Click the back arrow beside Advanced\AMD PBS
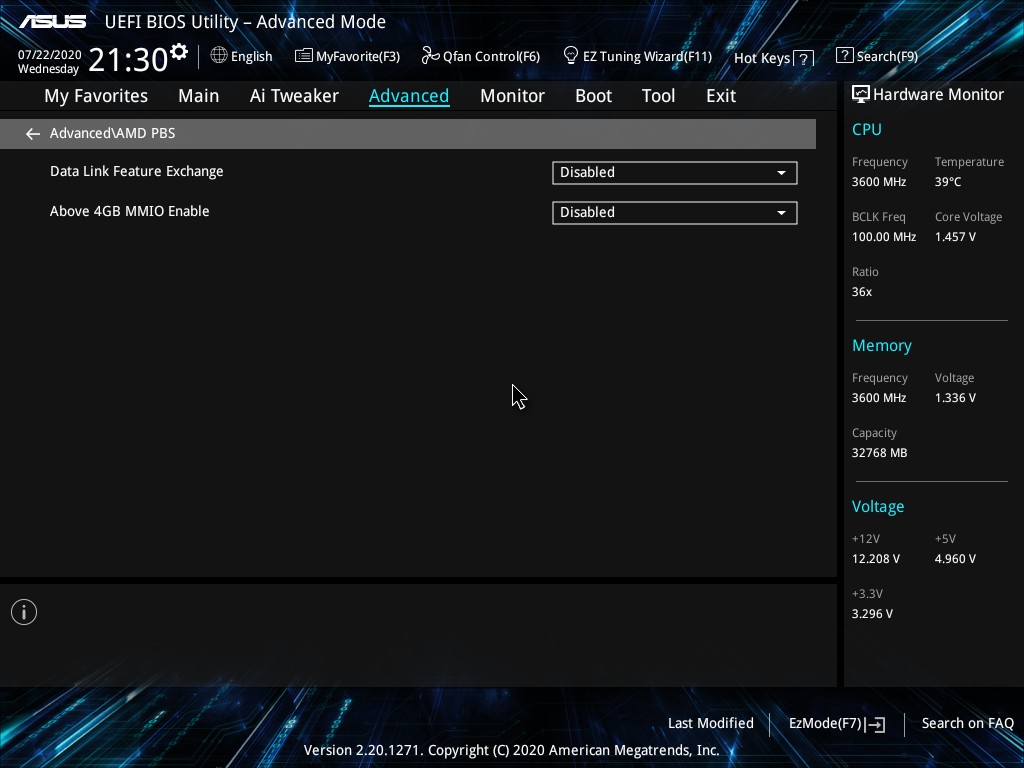The width and height of the screenshot is (1024, 768). (x=33, y=134)
